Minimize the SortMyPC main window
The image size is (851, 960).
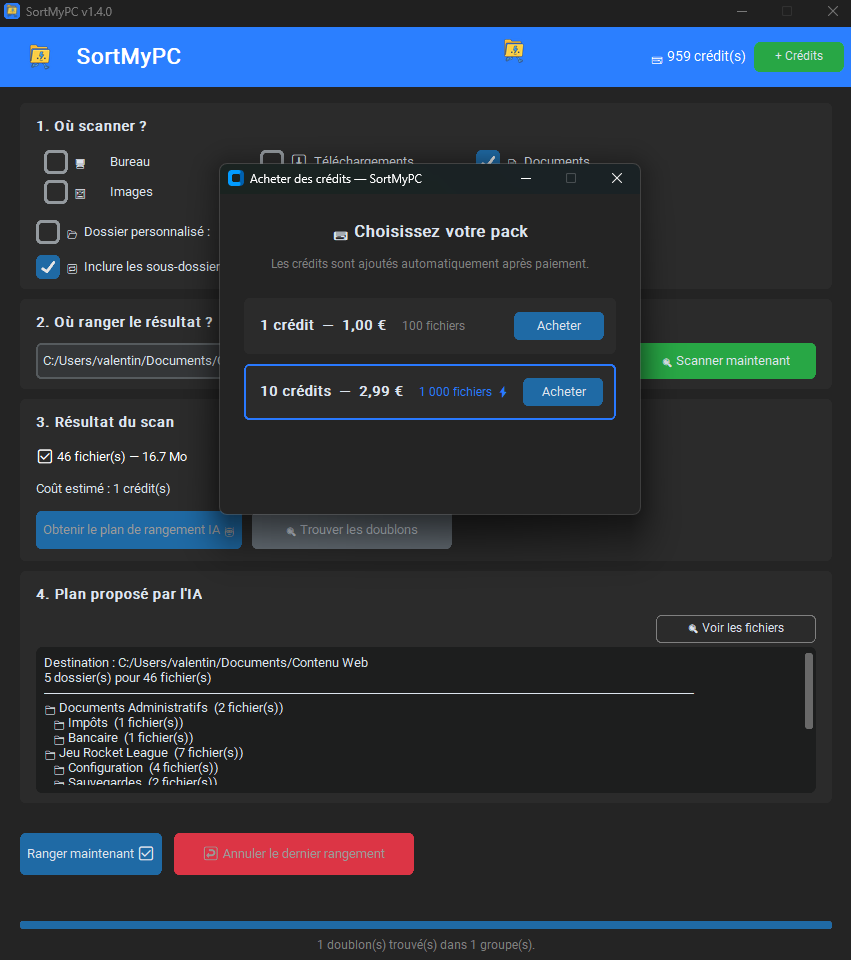[x=741, y=12]
